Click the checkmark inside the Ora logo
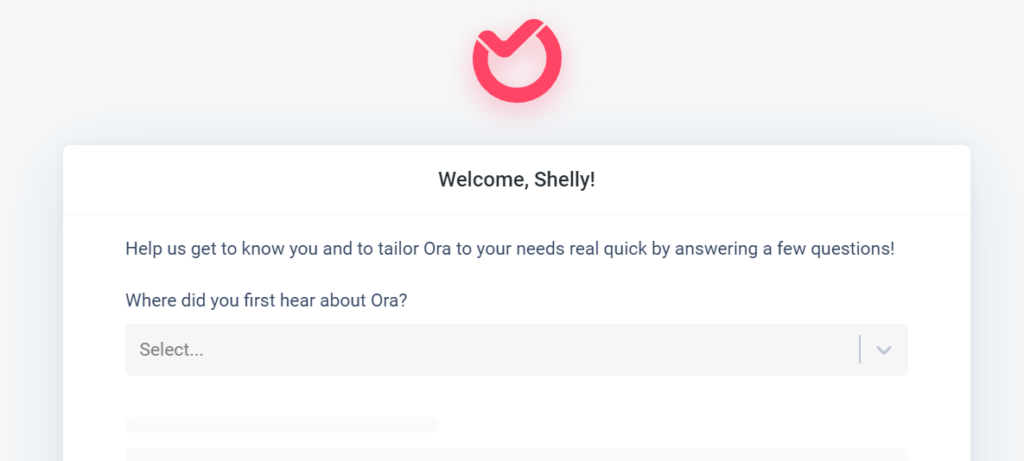Screen dimensions: 1024x461 (x=511, y=39)
